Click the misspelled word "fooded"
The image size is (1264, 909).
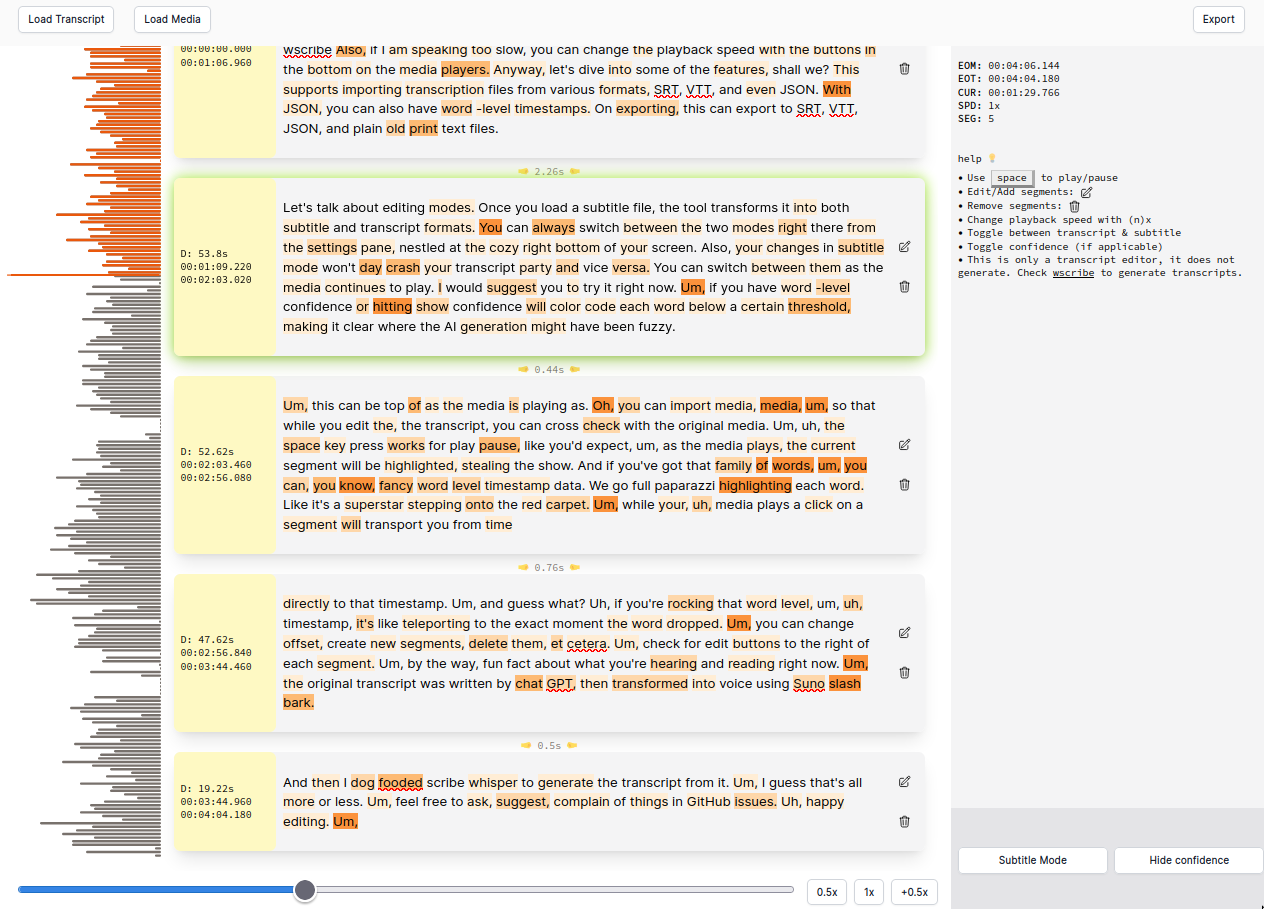click(x=400, y=782)
